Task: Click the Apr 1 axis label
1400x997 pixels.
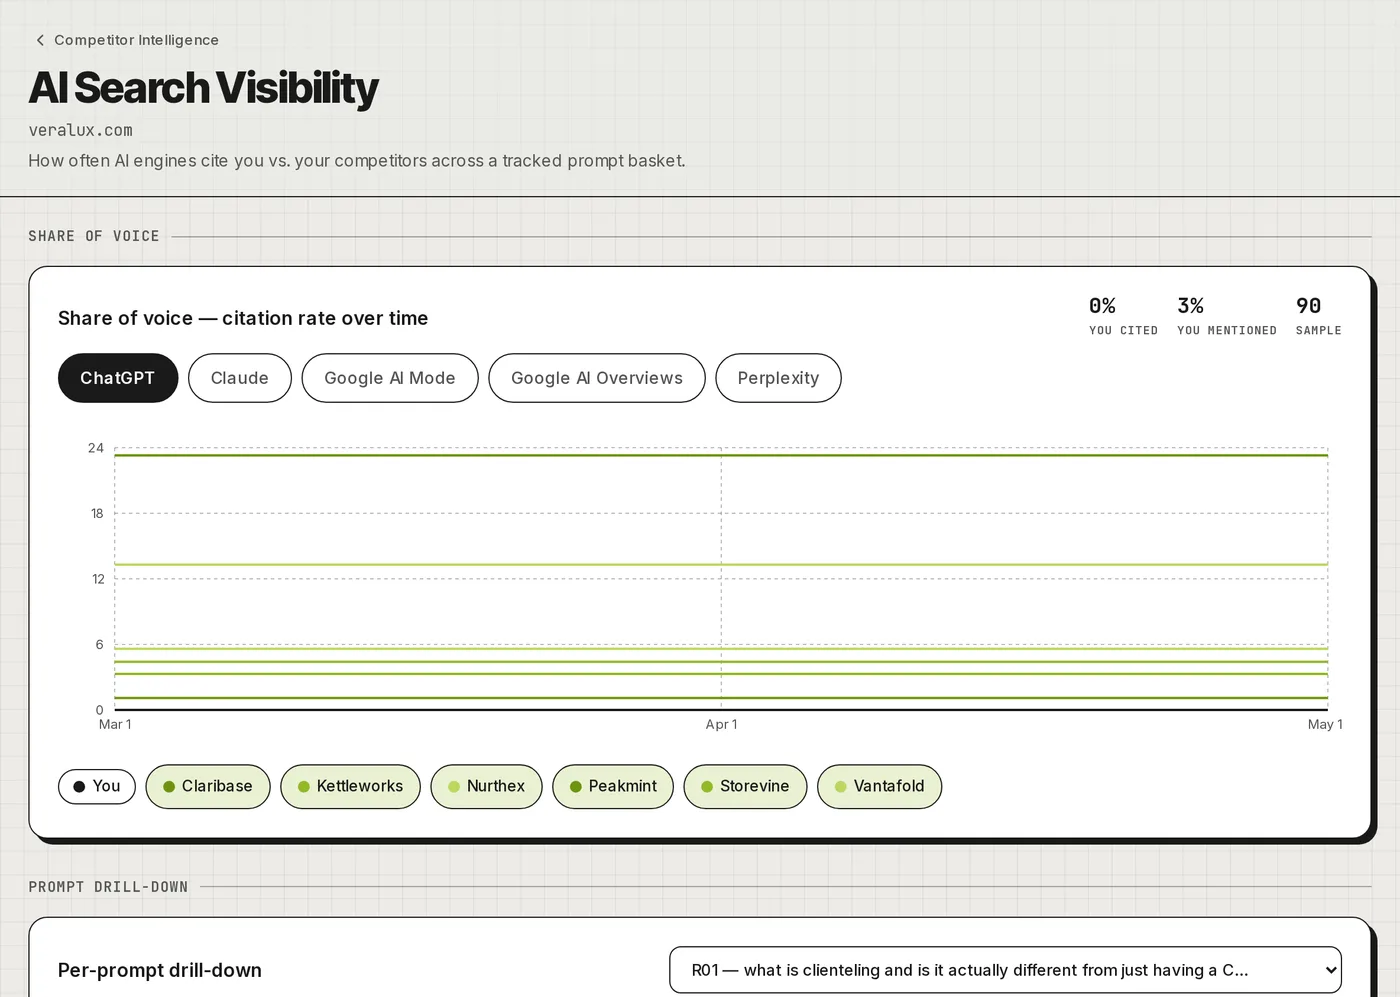Action: click(721, 724)
